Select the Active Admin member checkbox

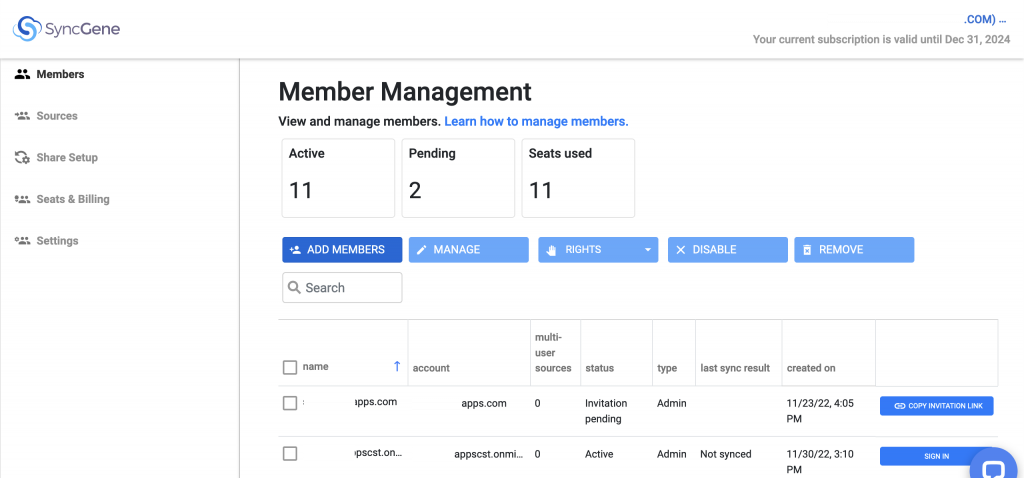point(290,454)
